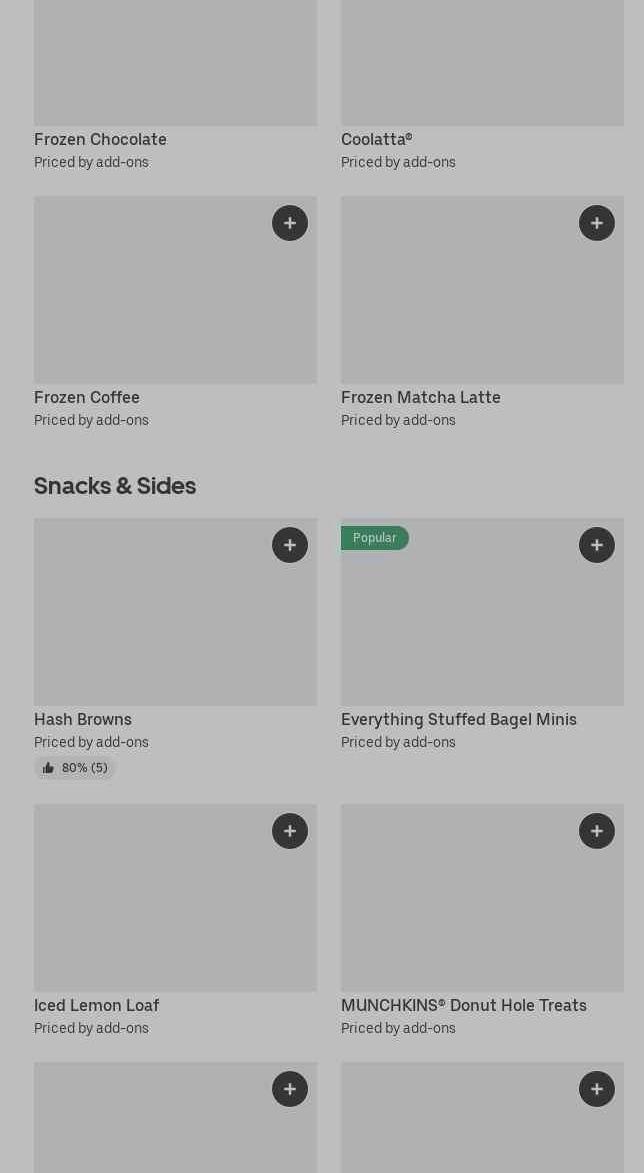
Task: Click the Hash Browns 80% rating badge
Action: tap(75, 768)
